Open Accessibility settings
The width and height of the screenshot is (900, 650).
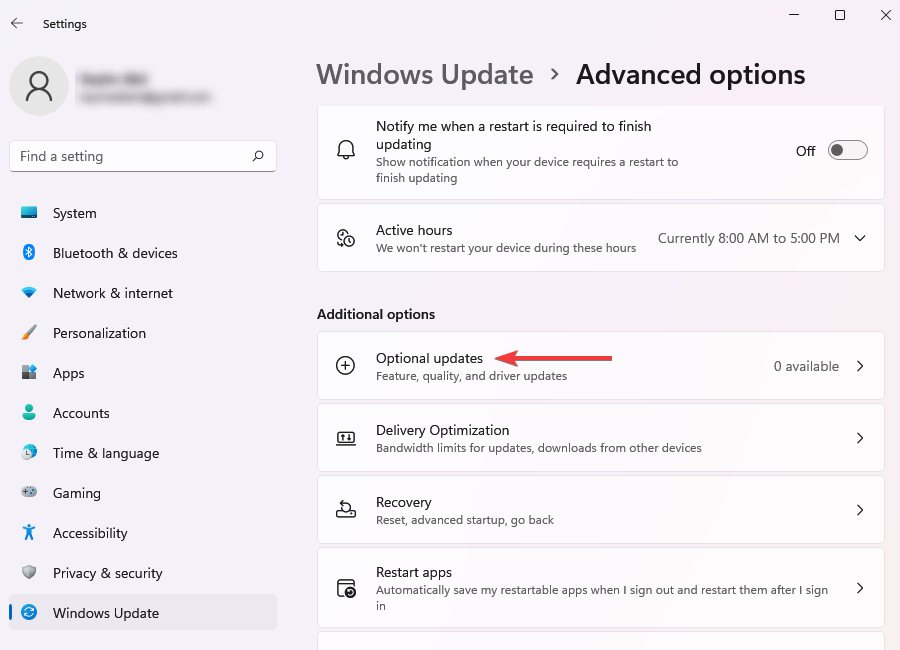143,533
